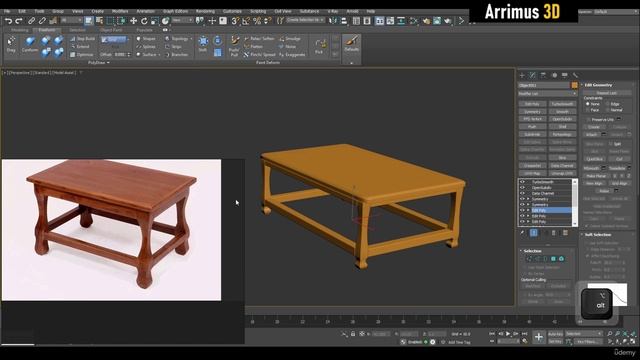Select the Shift tool in Paint Deform

click(x=203, y=44)
